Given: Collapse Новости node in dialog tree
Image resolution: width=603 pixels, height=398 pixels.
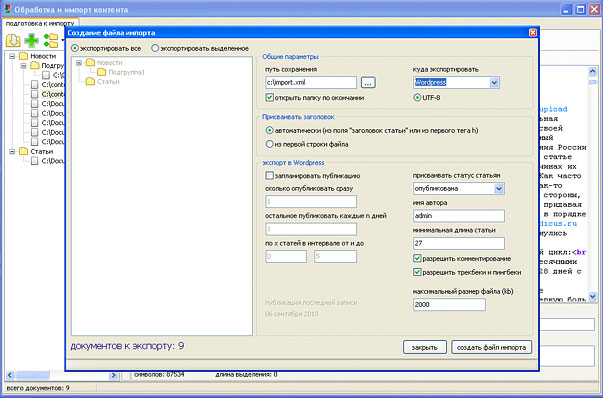Looking at the screenshot, I should pos(79,62).
